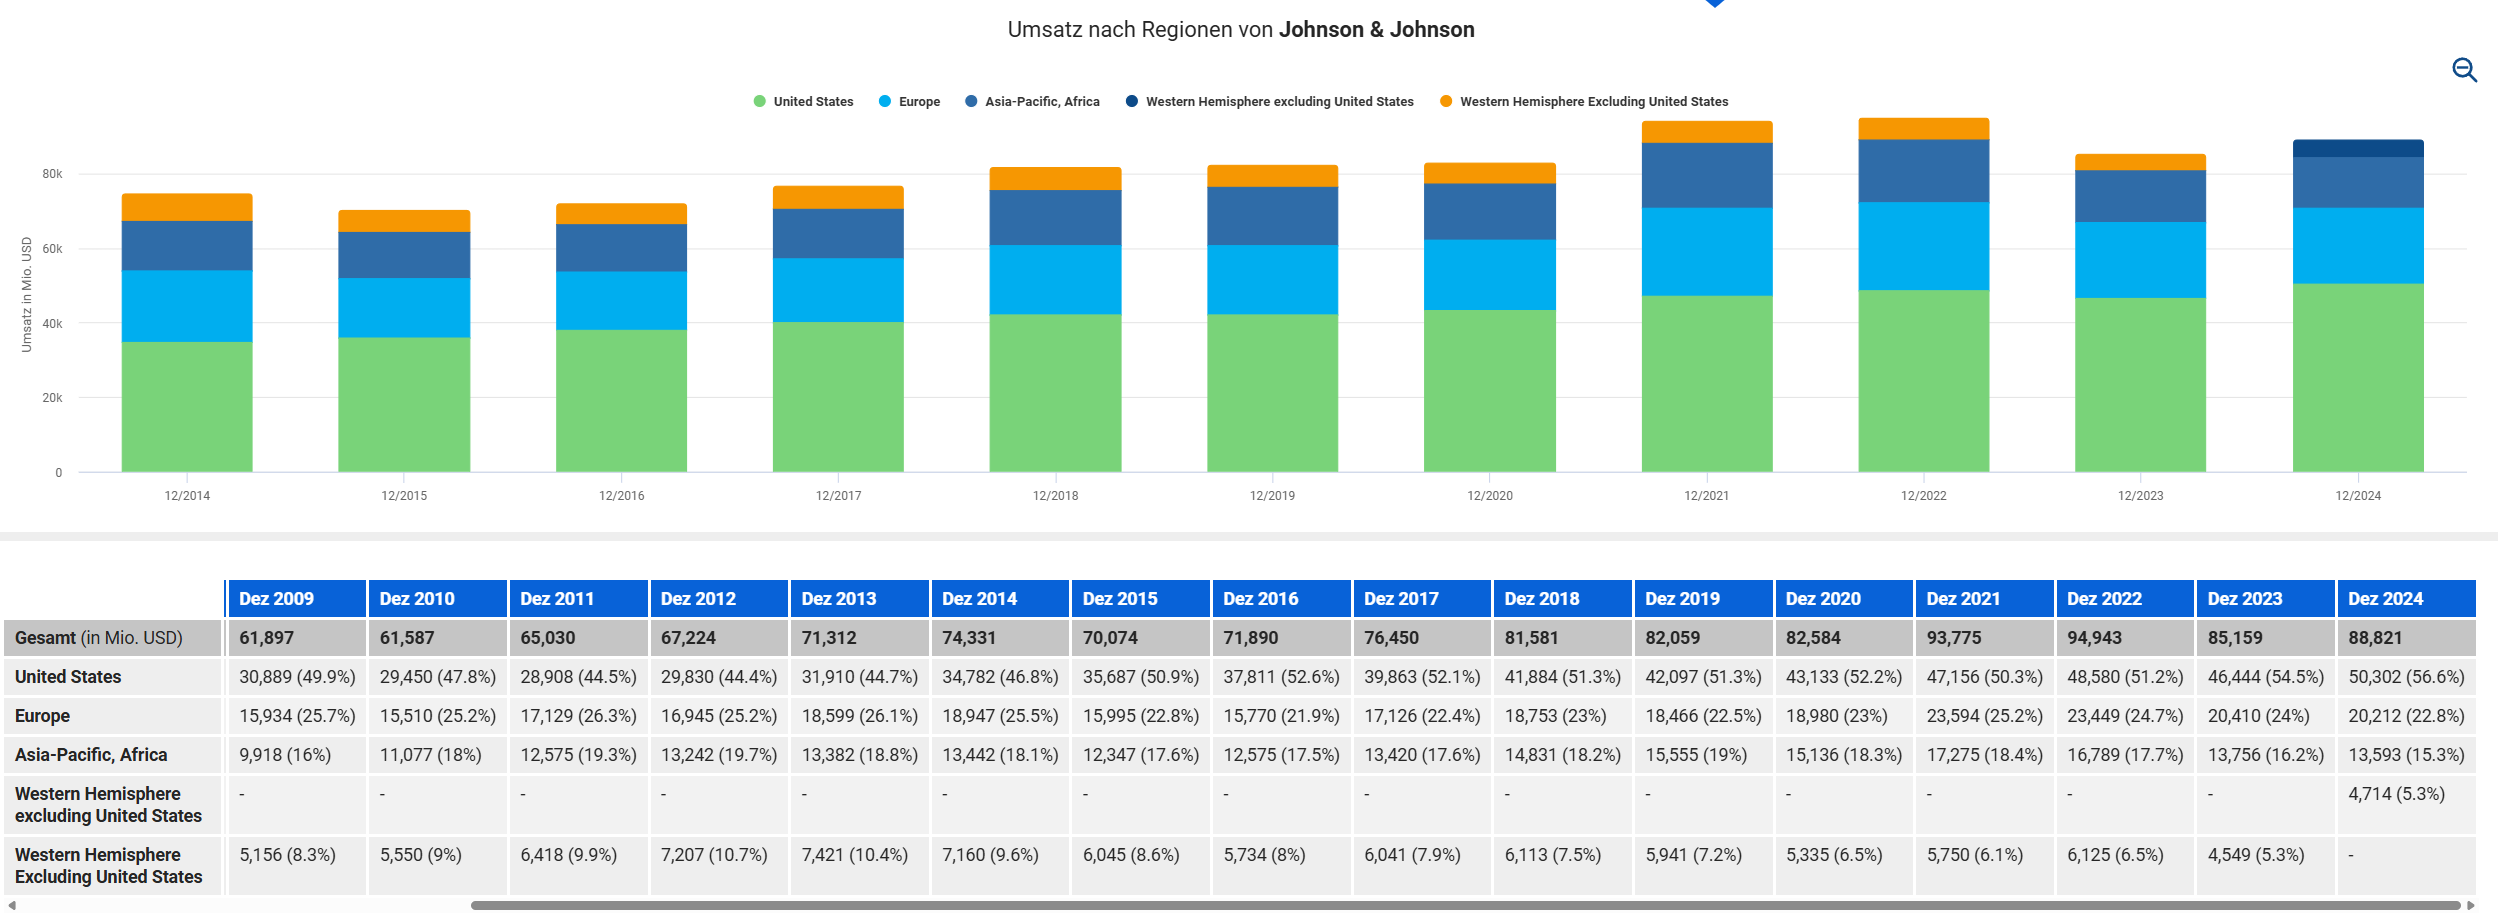Click the dark navy top segment of 12/2024 bar
The height and width of the screenshot is (919, 2498).
pyautogui.click(x=2357, y=148)
